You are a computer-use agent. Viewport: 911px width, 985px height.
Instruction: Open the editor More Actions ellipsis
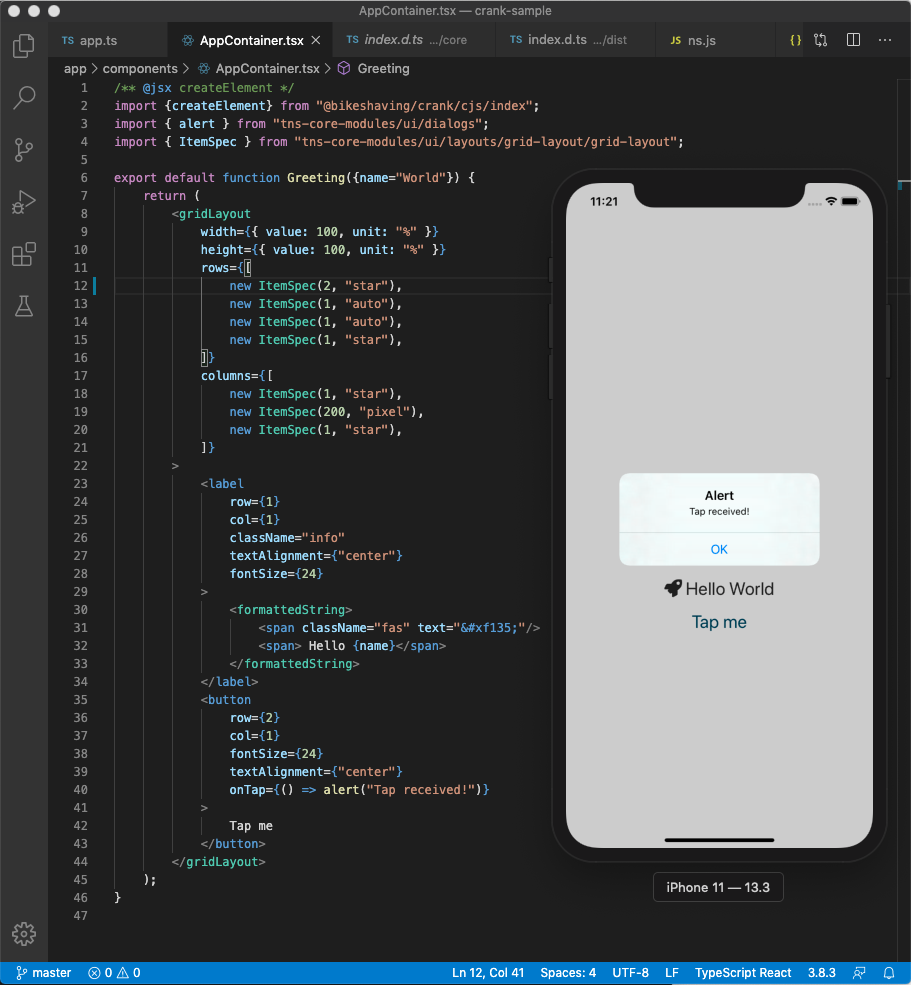click(885, 40)
